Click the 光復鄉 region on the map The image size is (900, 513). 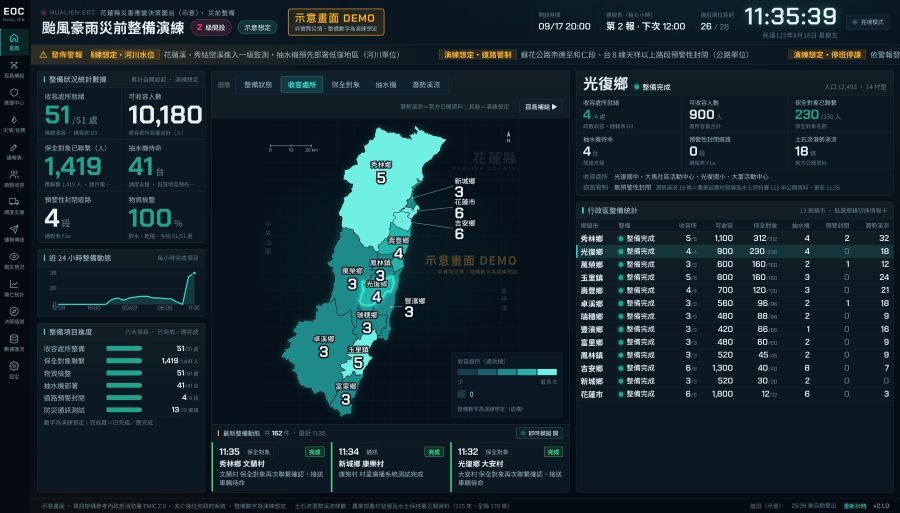tap(376, 292)
